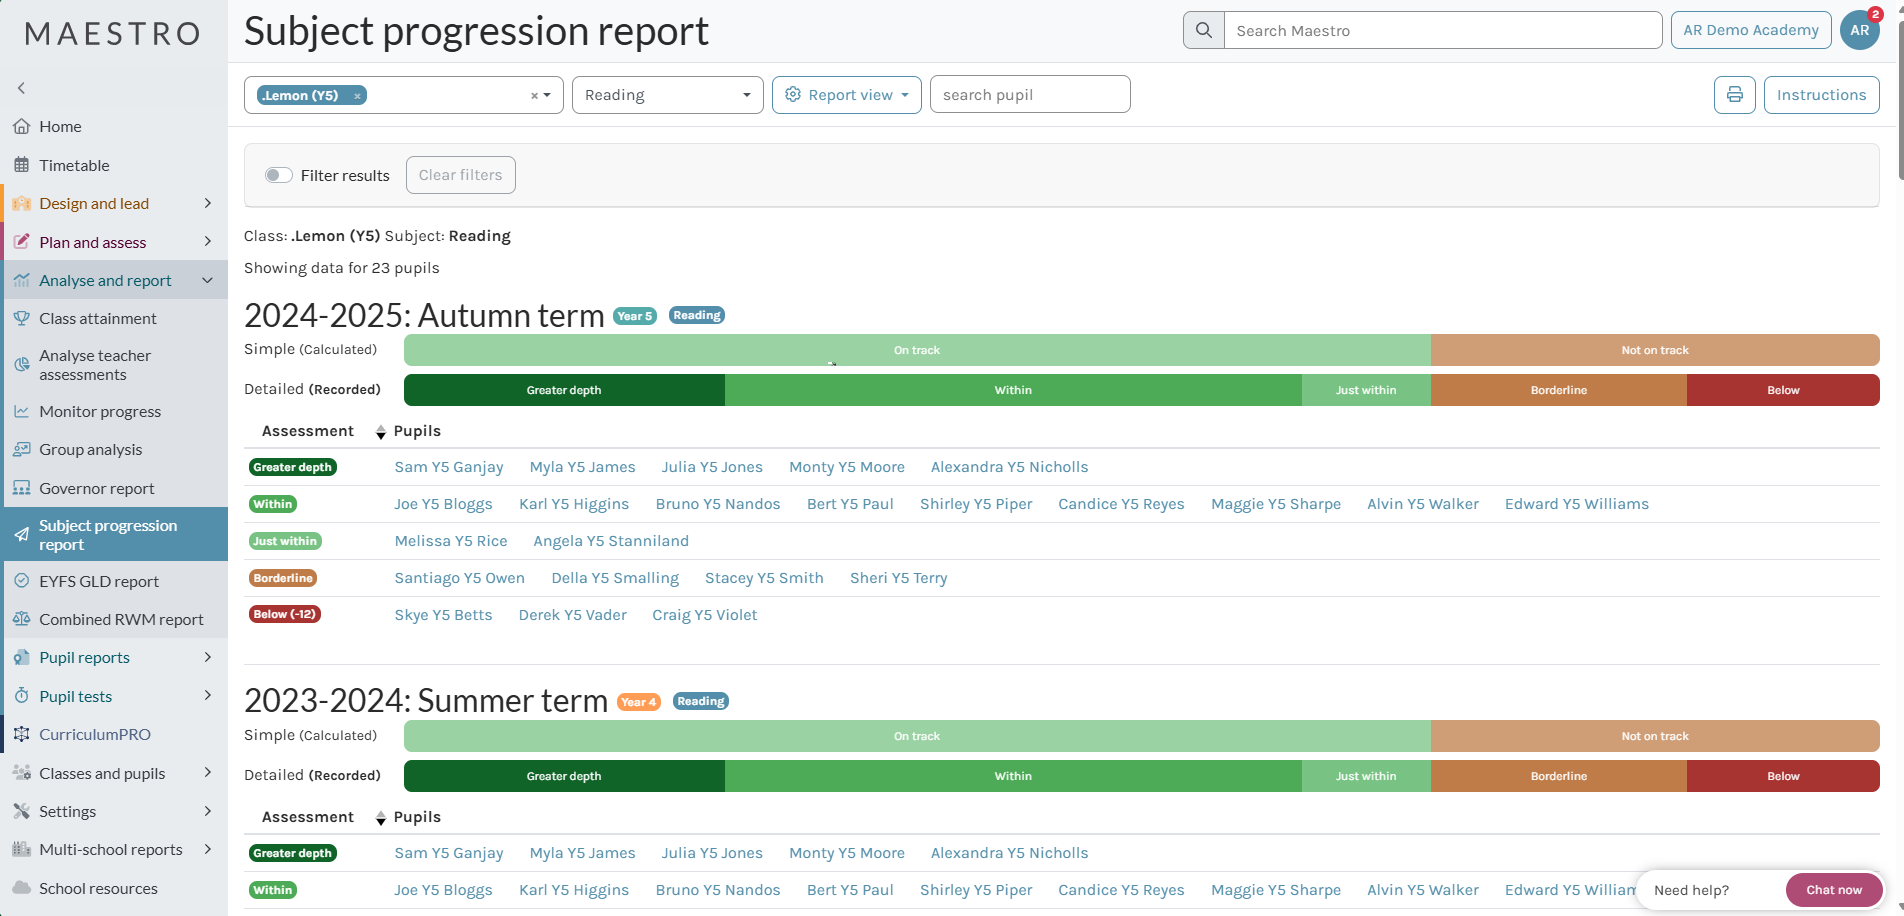Click the magnifier search icon

pyautogui.click(x=1204, y=30)
